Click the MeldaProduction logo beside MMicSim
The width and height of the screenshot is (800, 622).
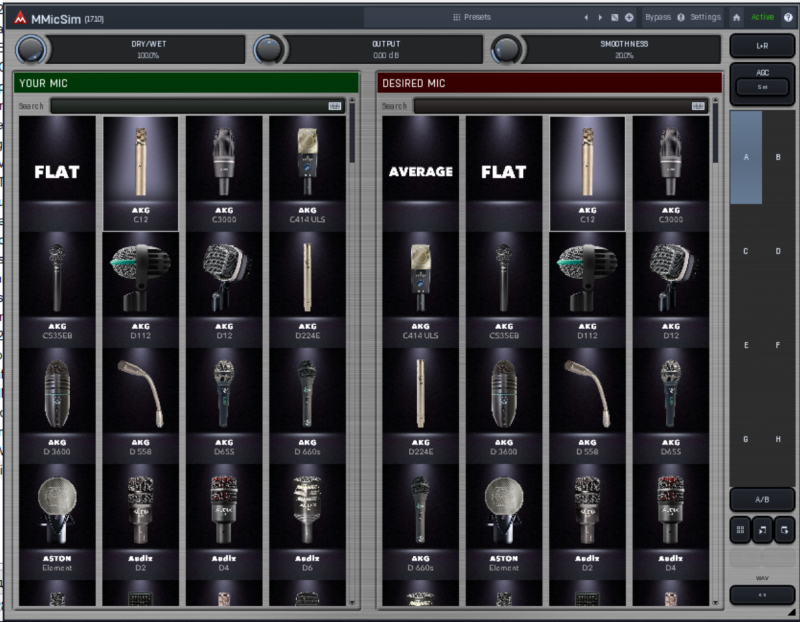pyautogui.click(x=20, y=18)
